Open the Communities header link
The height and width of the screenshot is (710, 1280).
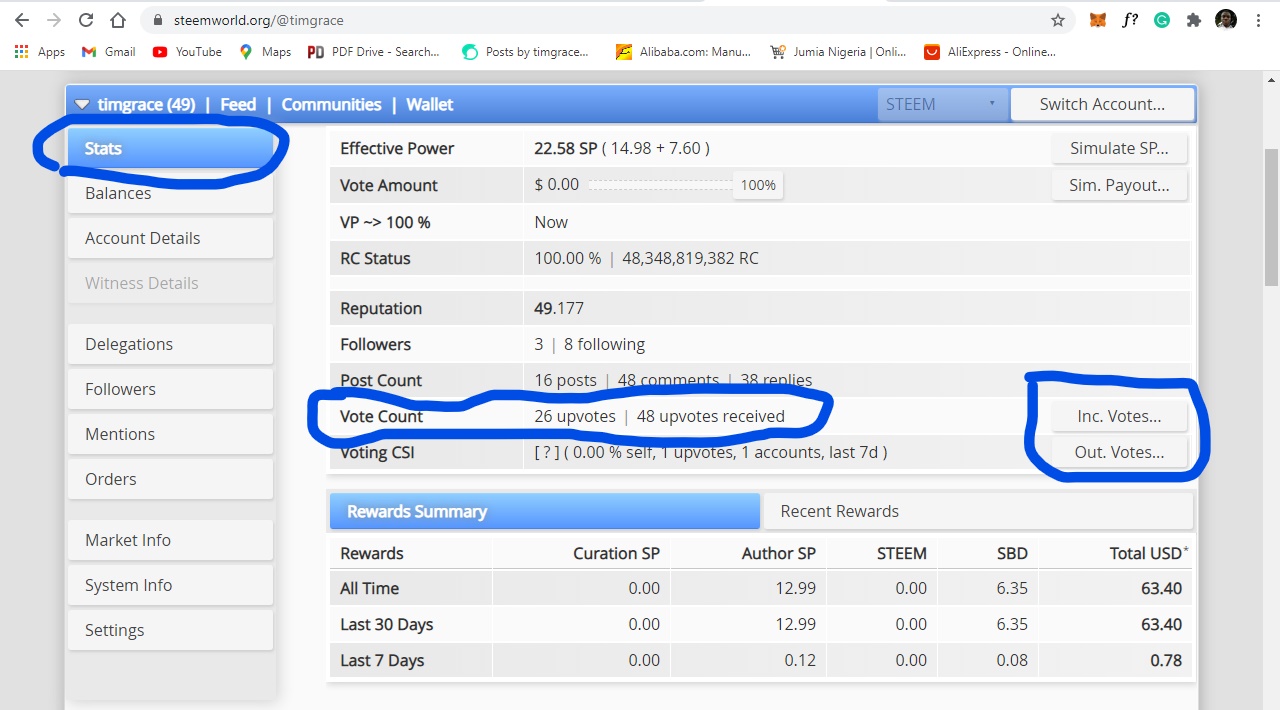pyautogui.click(x=331, y=104)
